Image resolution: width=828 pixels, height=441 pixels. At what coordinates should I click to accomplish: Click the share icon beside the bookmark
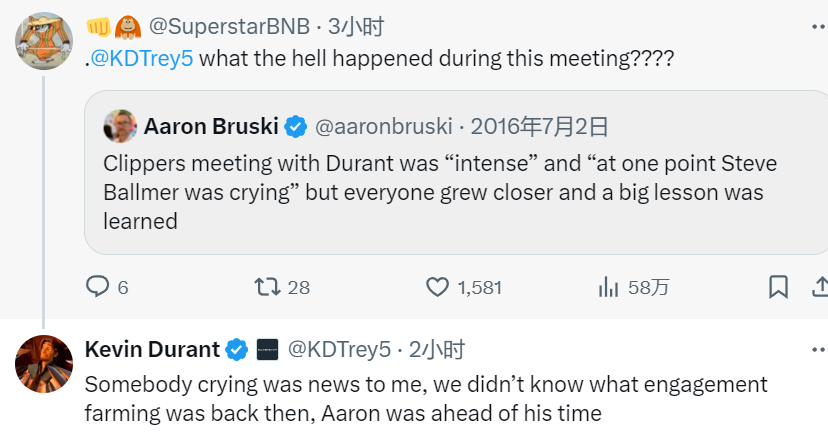(820, 287)
